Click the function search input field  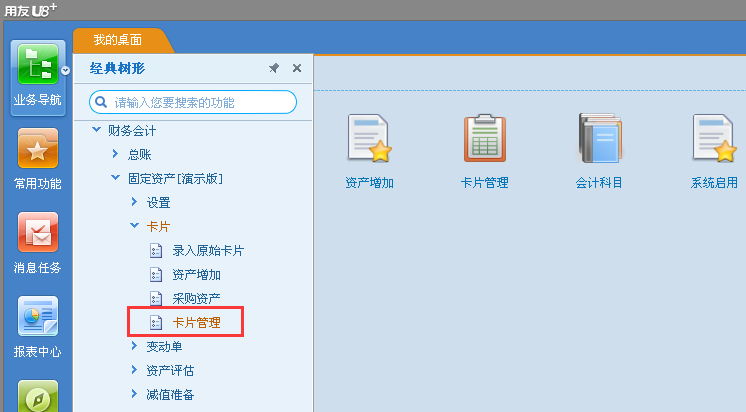(193, 102)
